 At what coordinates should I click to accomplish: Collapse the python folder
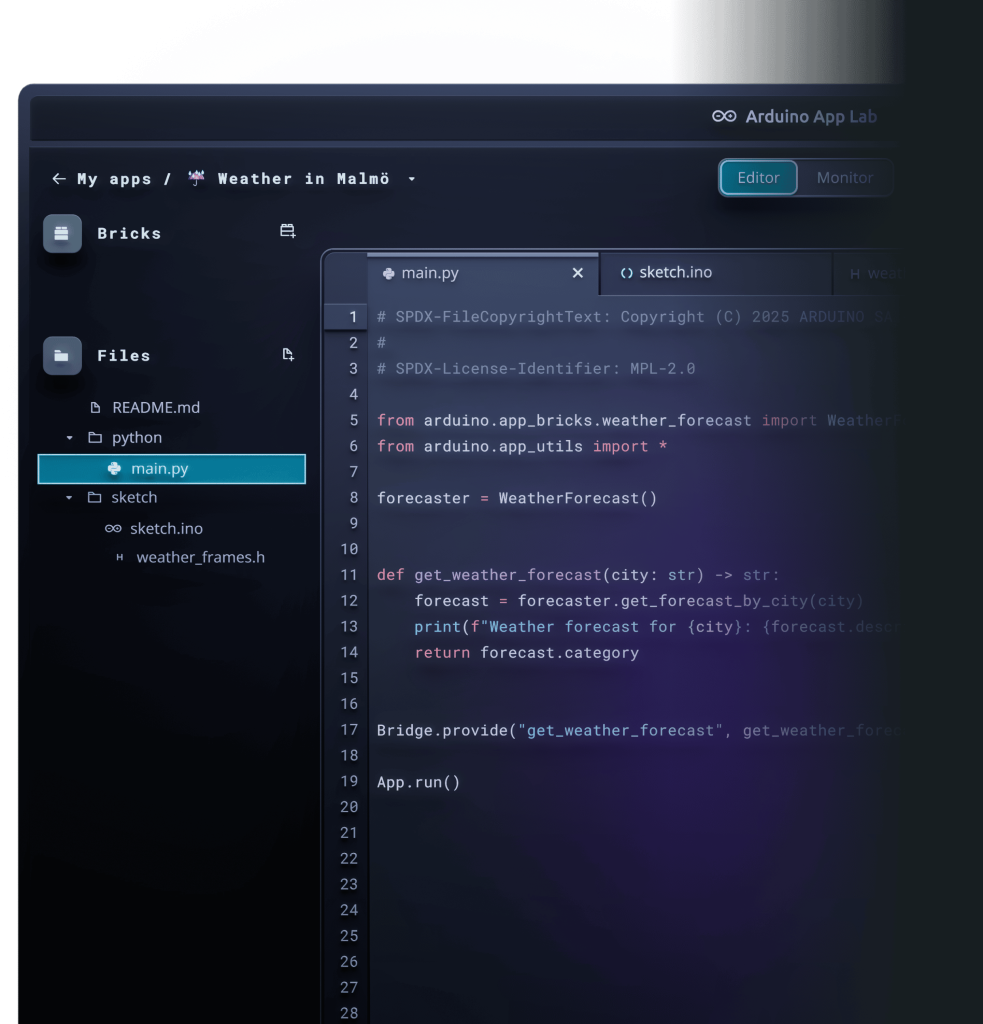[x=69, y=437]
